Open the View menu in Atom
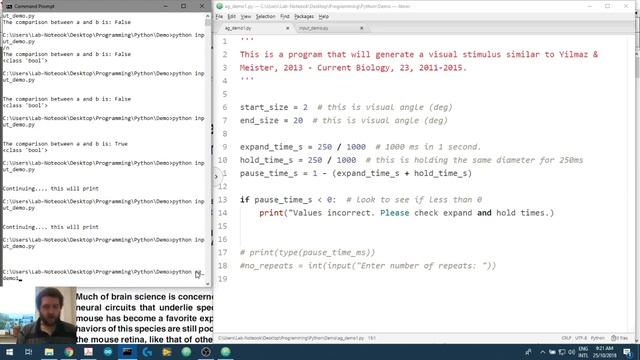Screen dimensions: 640x360 coord(245,17)
